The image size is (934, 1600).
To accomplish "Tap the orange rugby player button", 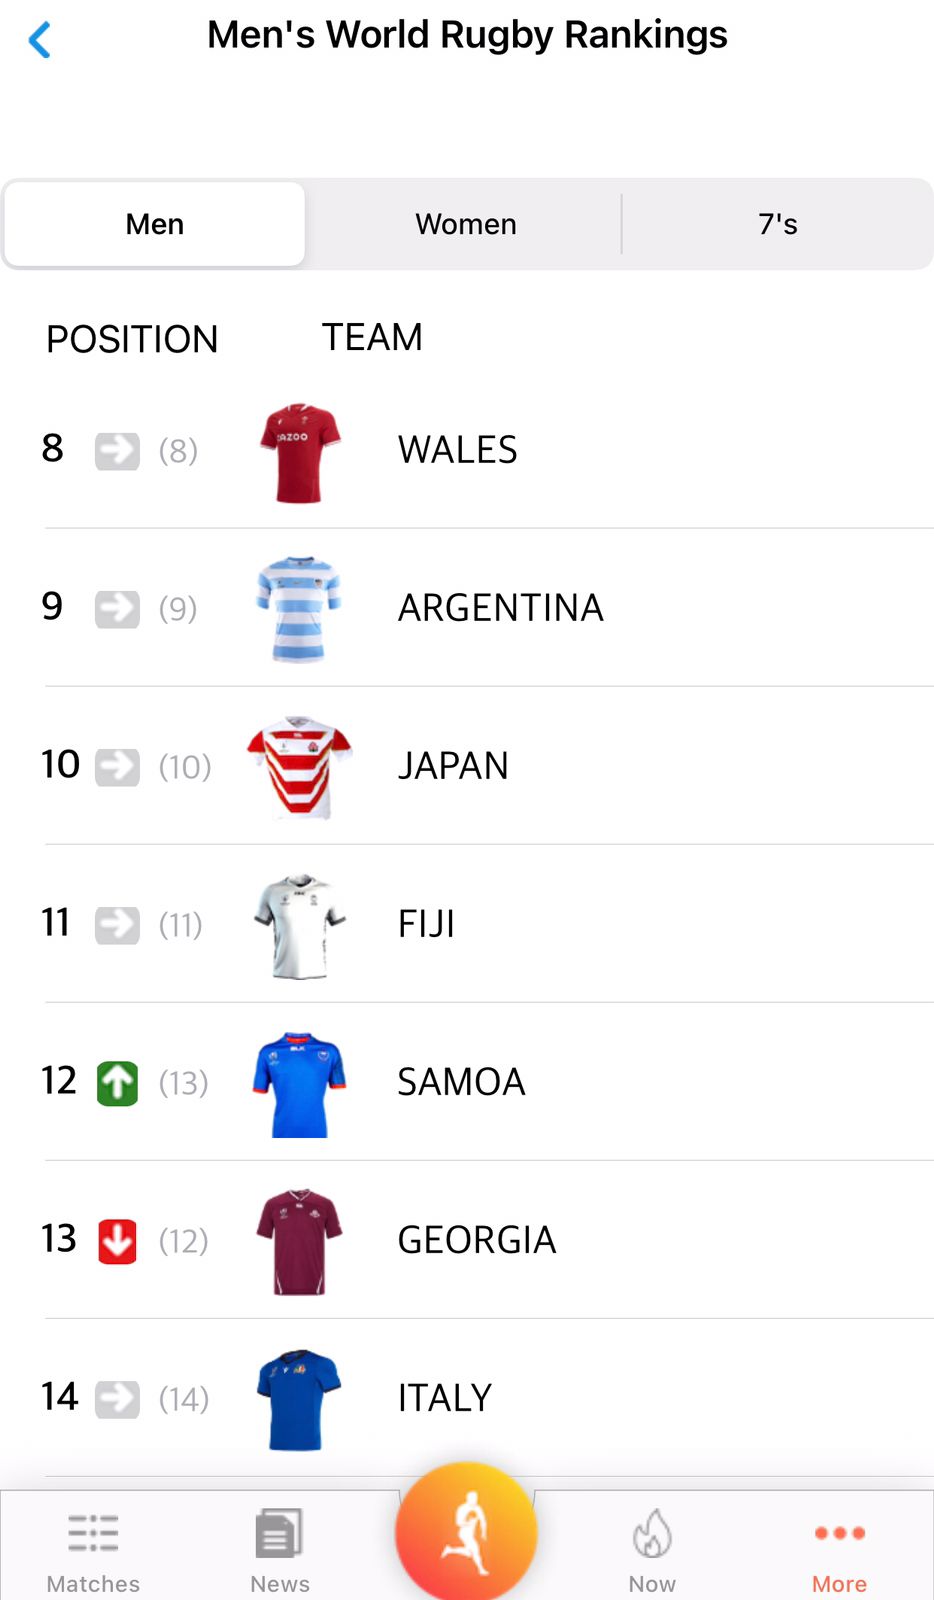I will coord(466,1531).
